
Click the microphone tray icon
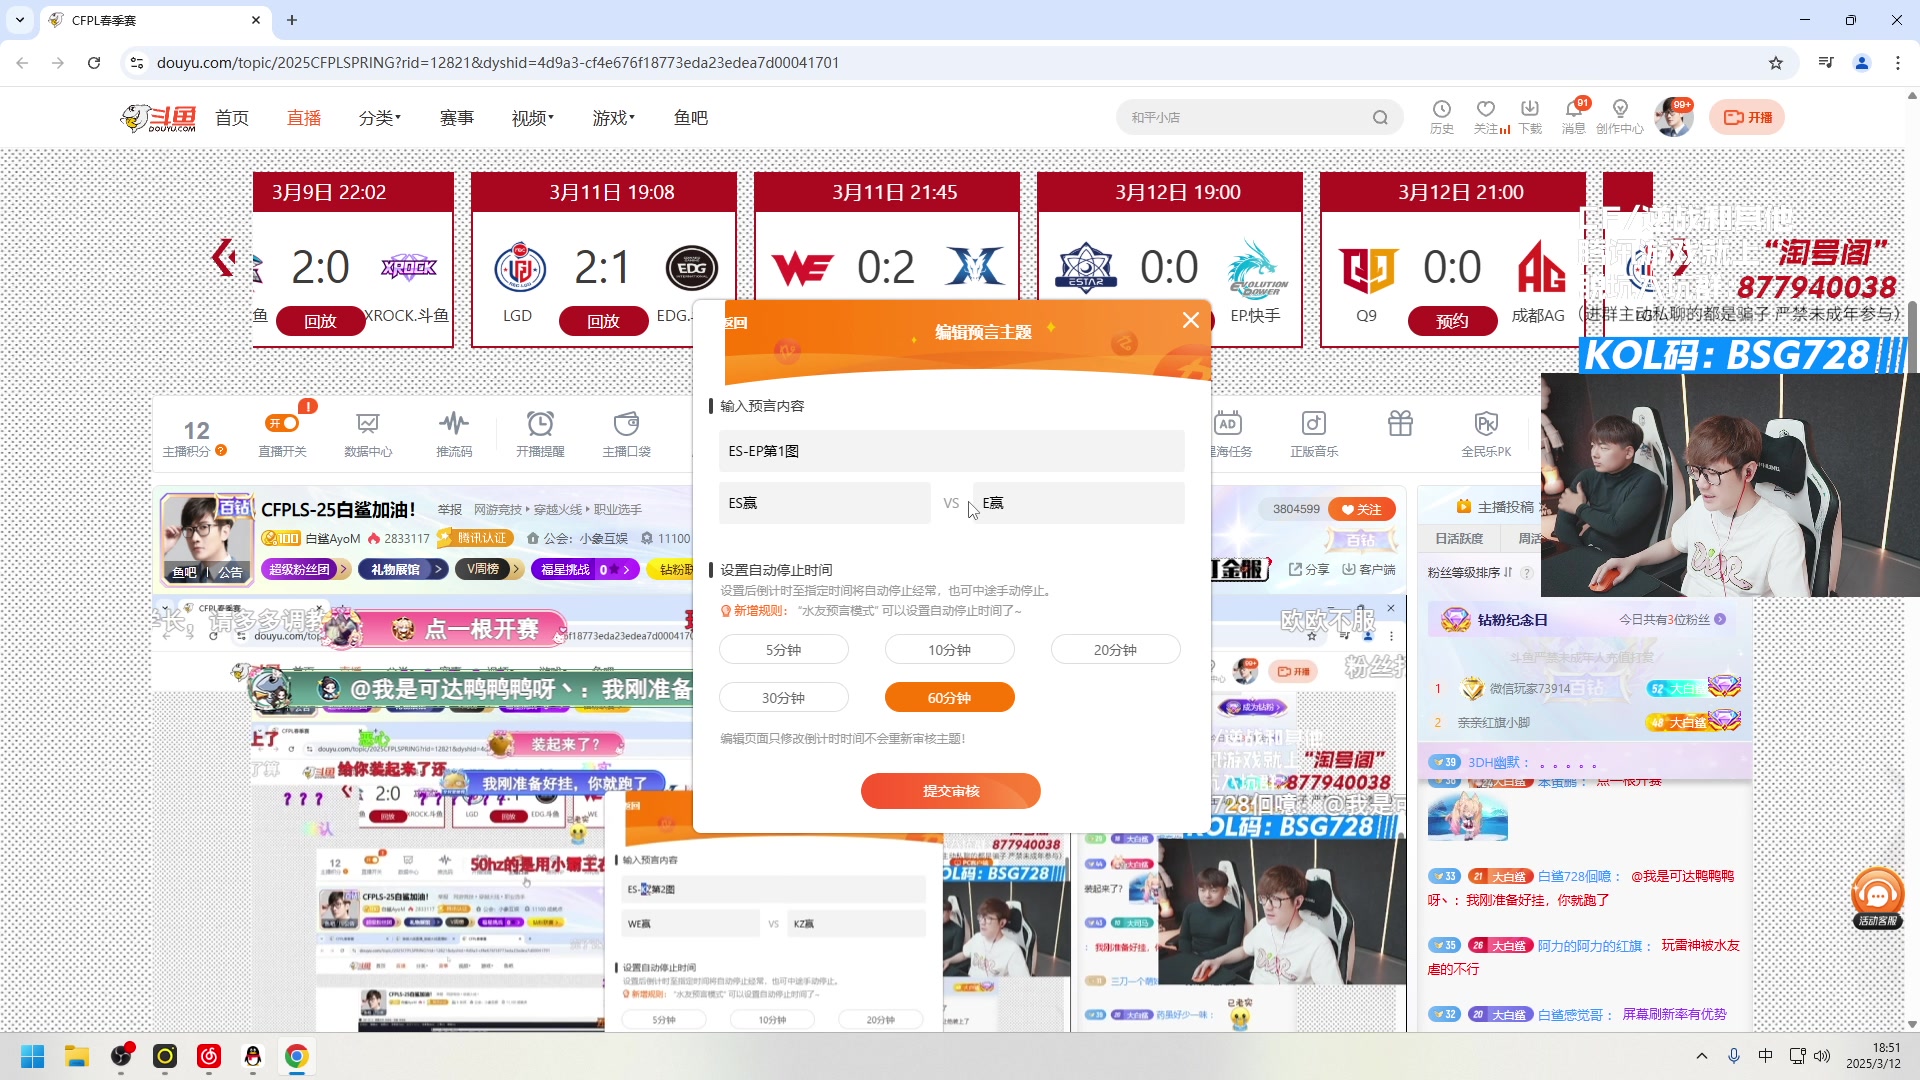(x=1734, y=1056)
